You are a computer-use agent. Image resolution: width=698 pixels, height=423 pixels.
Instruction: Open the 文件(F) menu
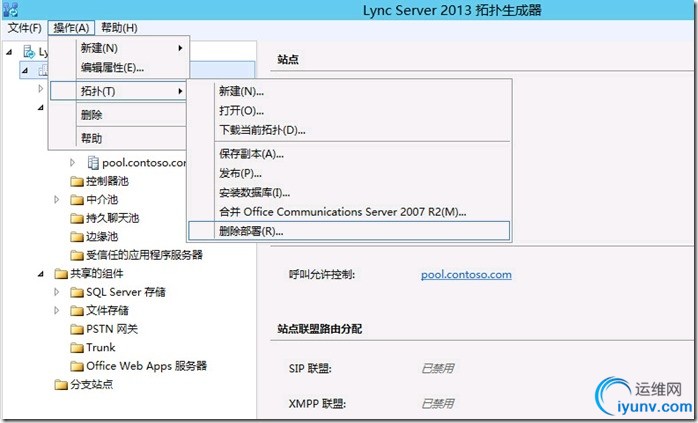pyautogui.click(x=24, y=28)
